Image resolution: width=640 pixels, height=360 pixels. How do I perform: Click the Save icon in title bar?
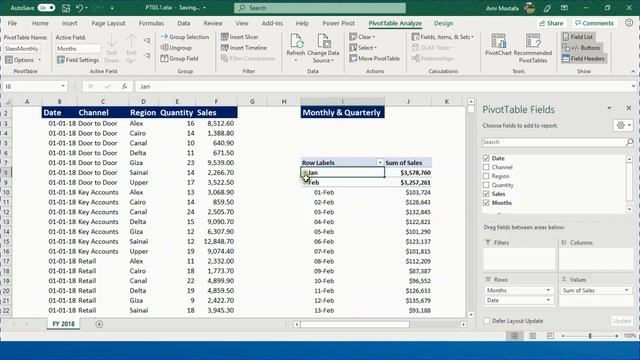(x=66, y=8)
